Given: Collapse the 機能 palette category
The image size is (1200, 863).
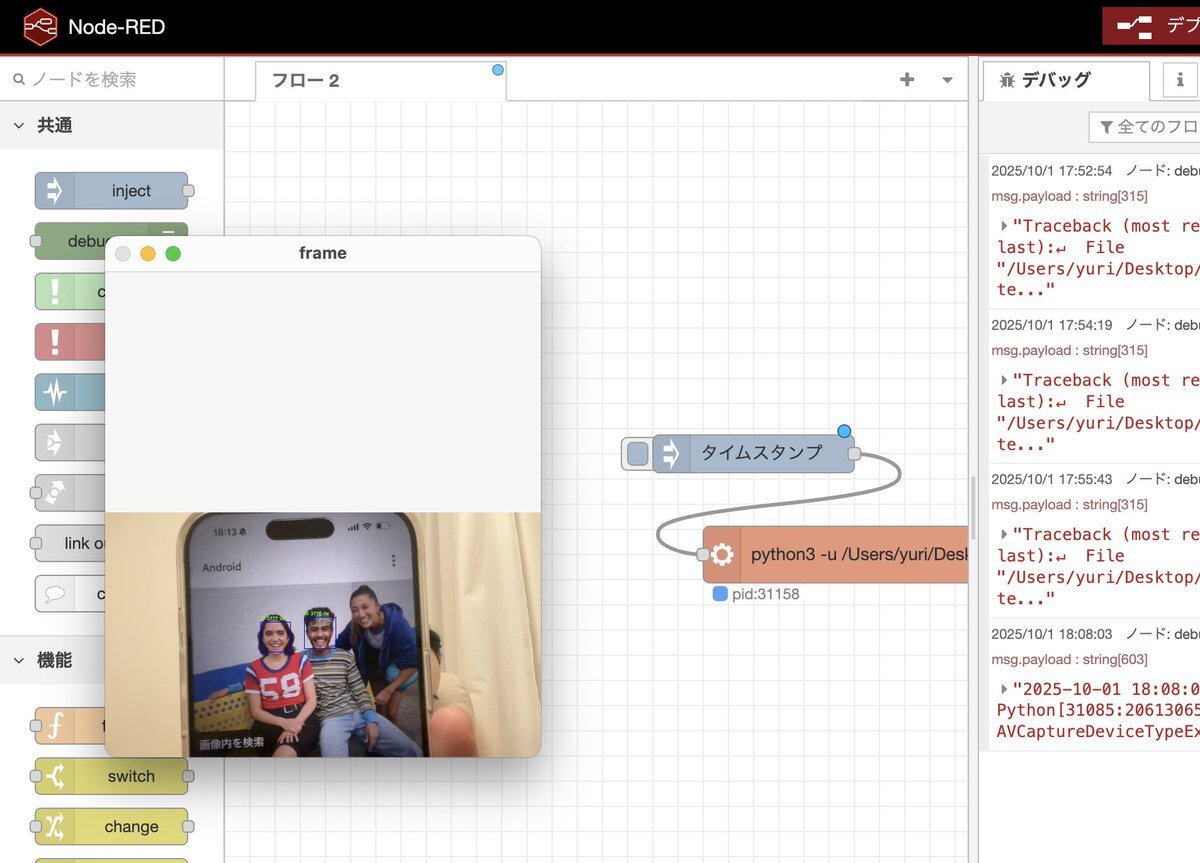Looking at the screenshot, I should coord(19,660).
